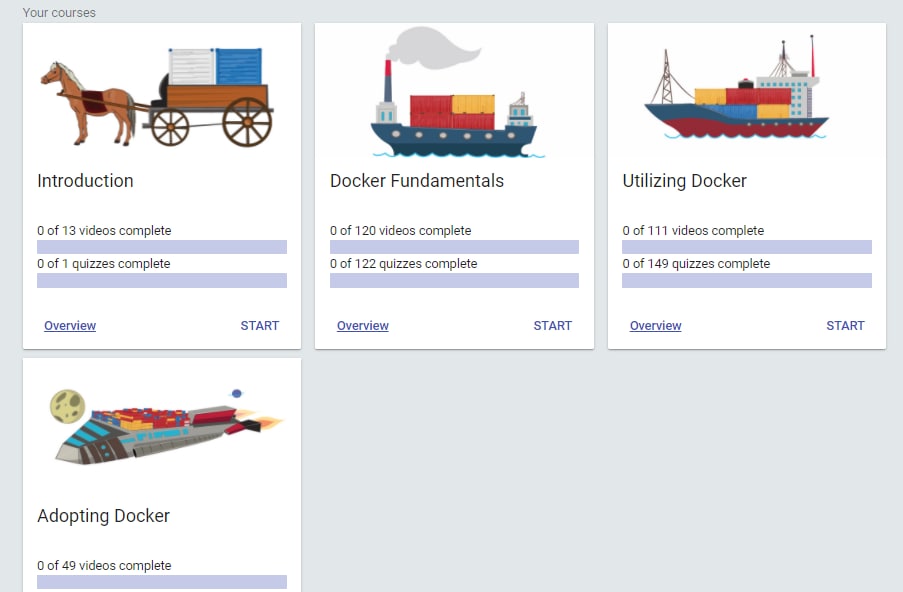Screen dimensions: 903x592
Task: Open the Utilizing Docker Overview link
Action: click(x=656, y=326)
